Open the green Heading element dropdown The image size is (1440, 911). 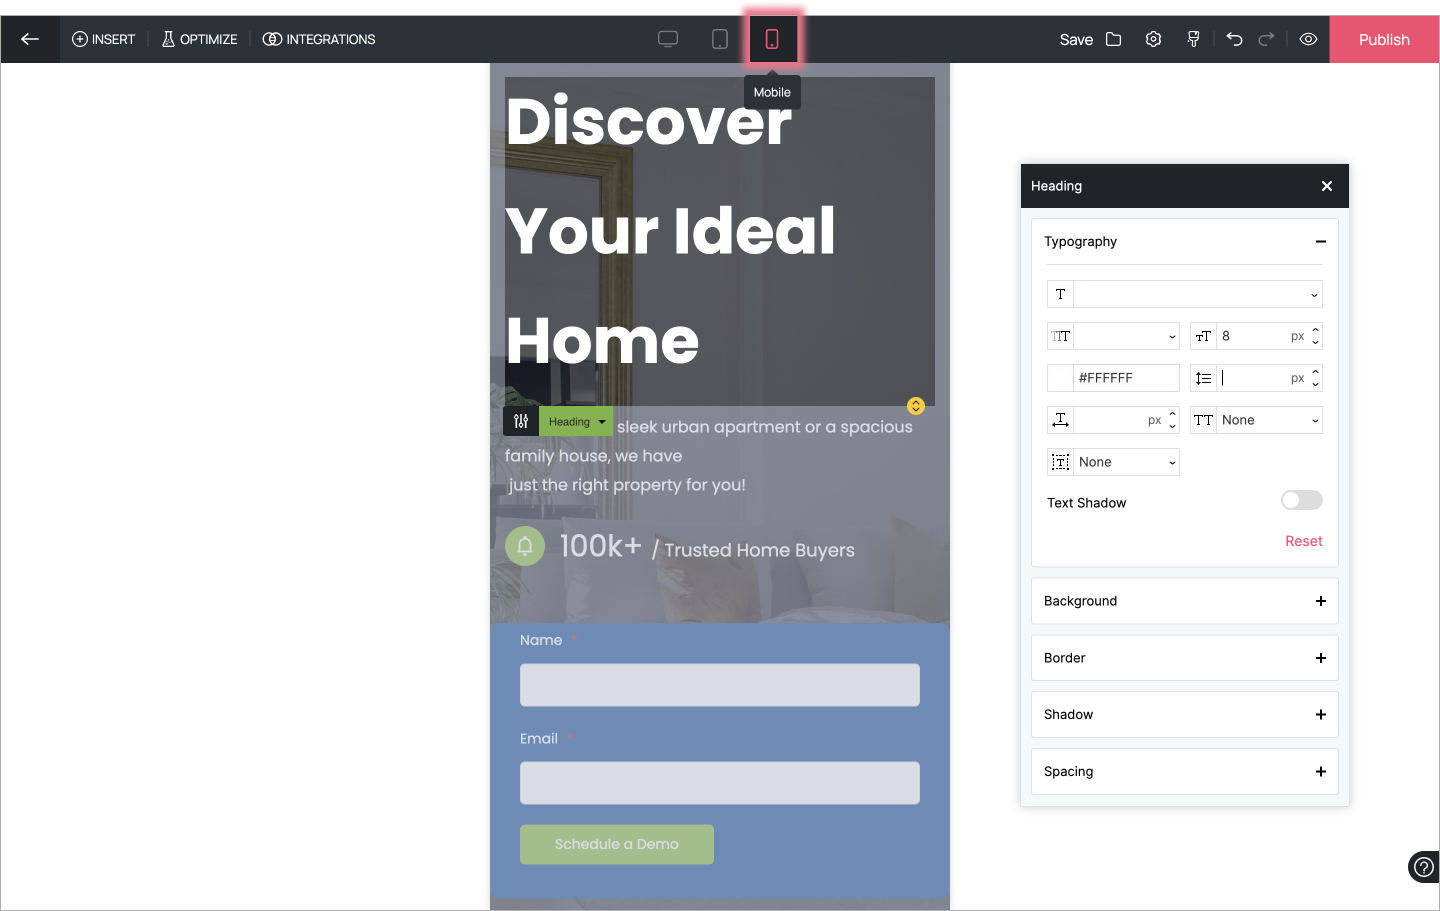pos(577,421)
